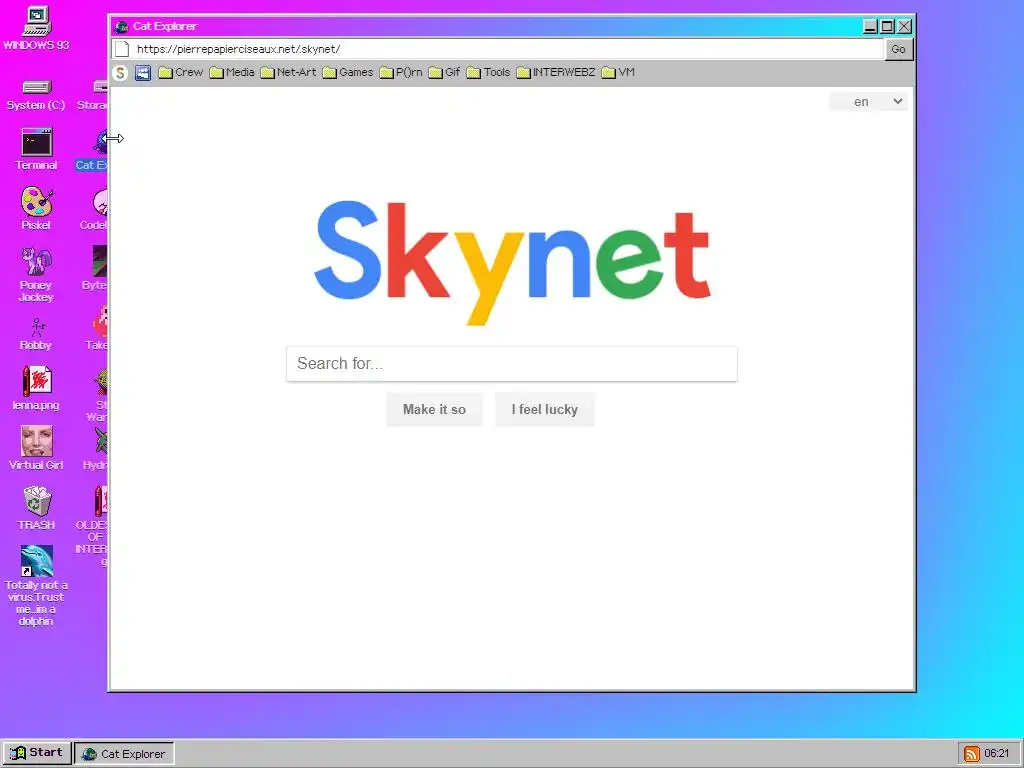Open lenna.png file icon
The height and width of the screenshot is (768, 1024).
[x=37, y=381]
